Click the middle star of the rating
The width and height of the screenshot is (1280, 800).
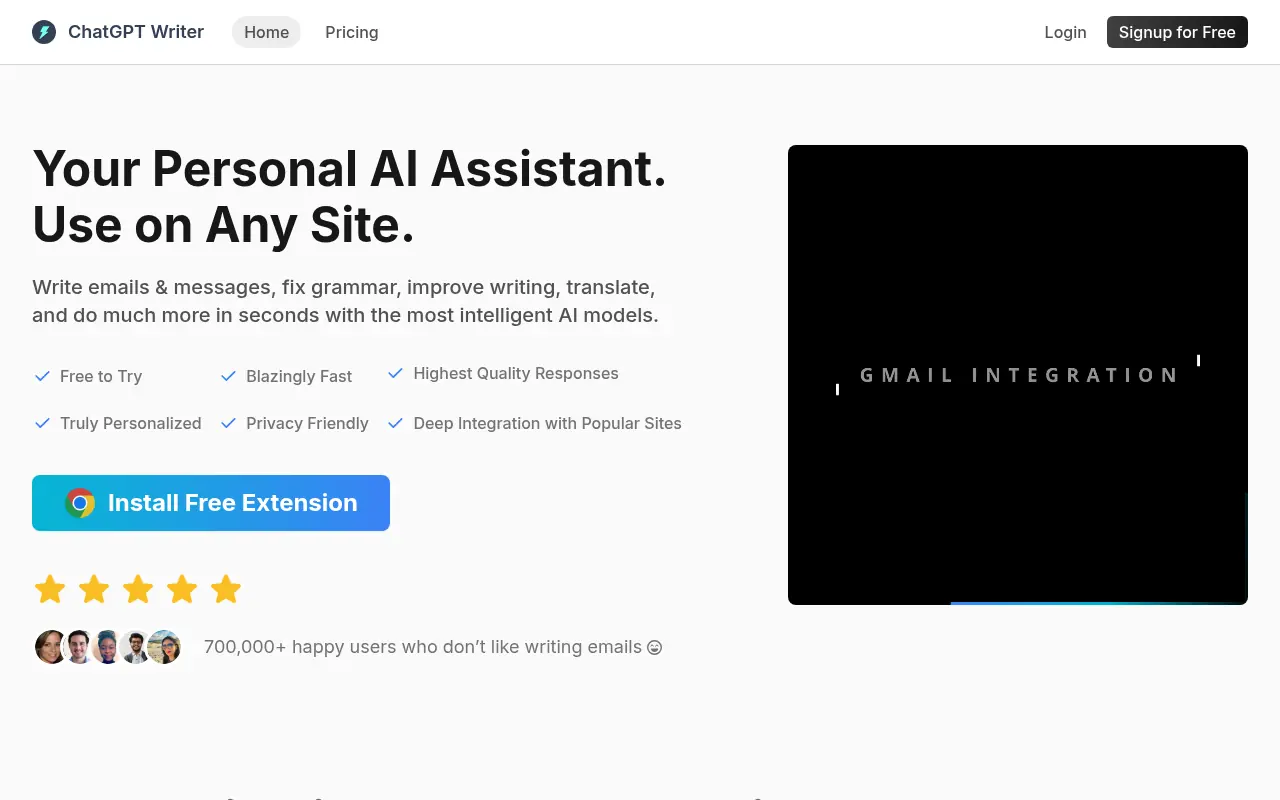point(137,589)
